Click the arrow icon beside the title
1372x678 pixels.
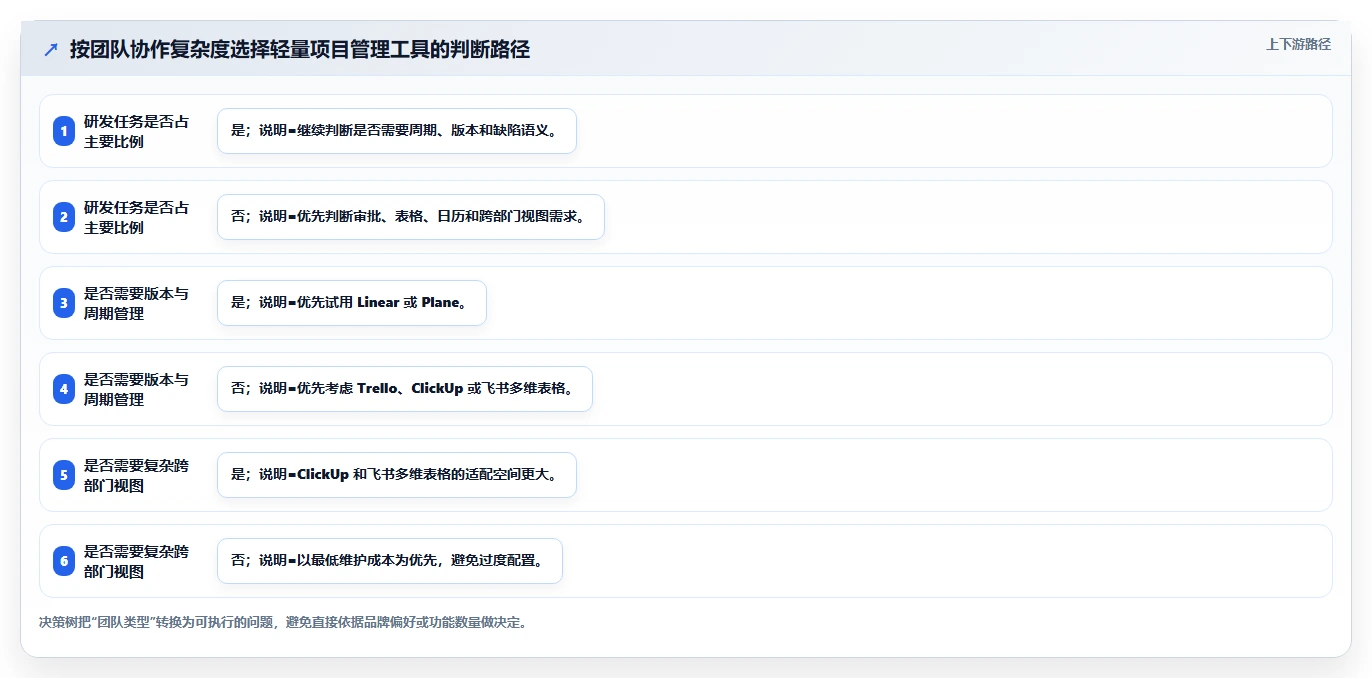[51, 50]
